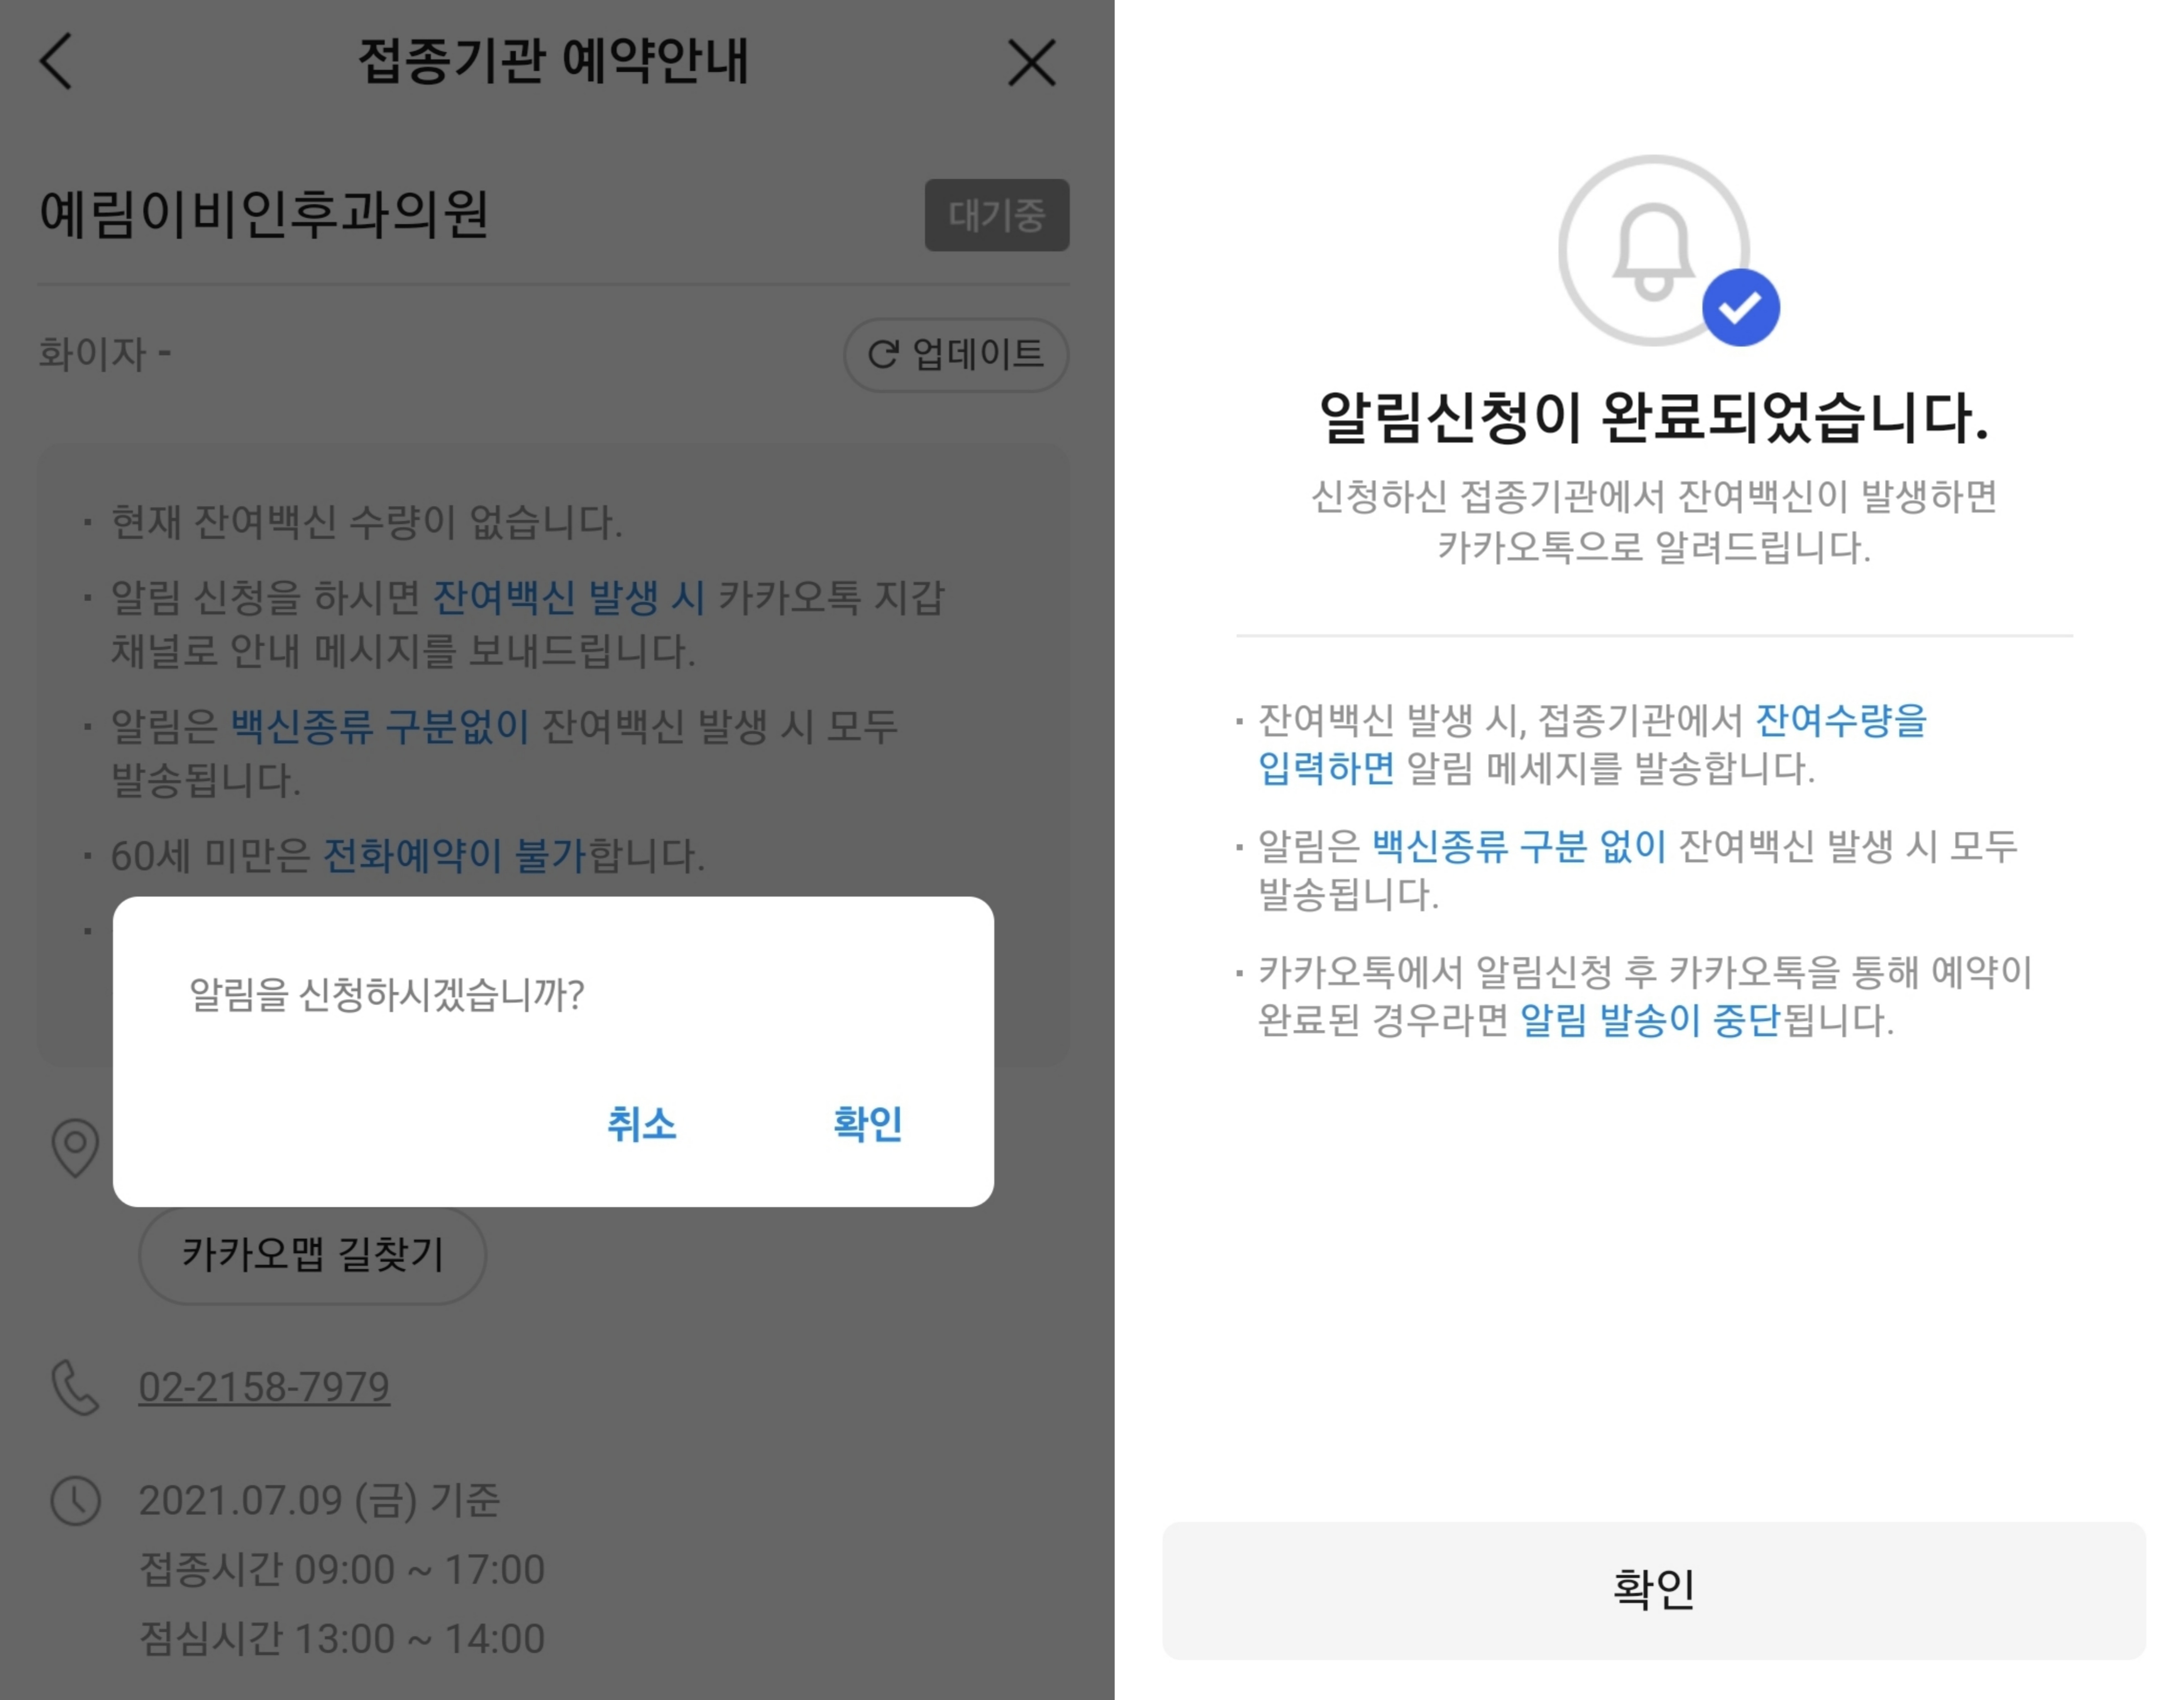This screenshot has width=2184, height=1700.
Task: Confirm the alert request dialog with 확인
Action: coord(867,1123)
